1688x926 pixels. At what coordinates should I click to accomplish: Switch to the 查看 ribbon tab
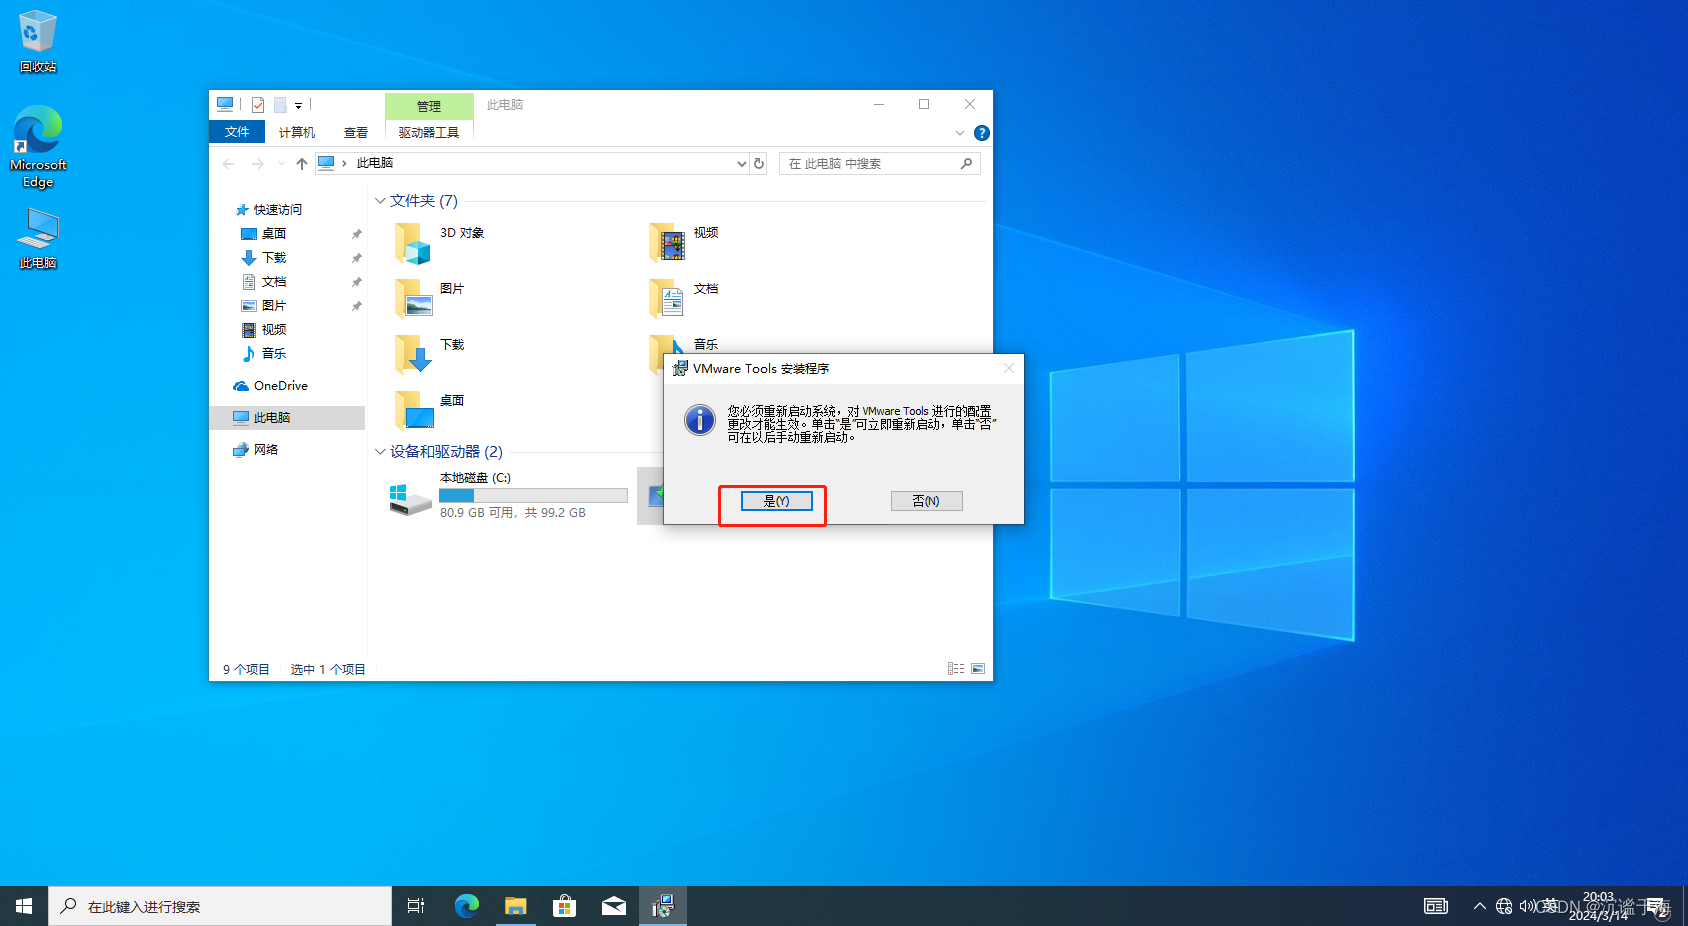click(x=355, y=131)
